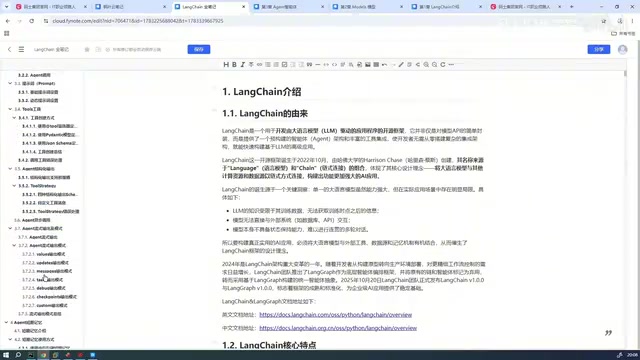Screen dimensions: 640x360
Task: Collapse the 3.4 Tools outline section
Action: [10, 109]
